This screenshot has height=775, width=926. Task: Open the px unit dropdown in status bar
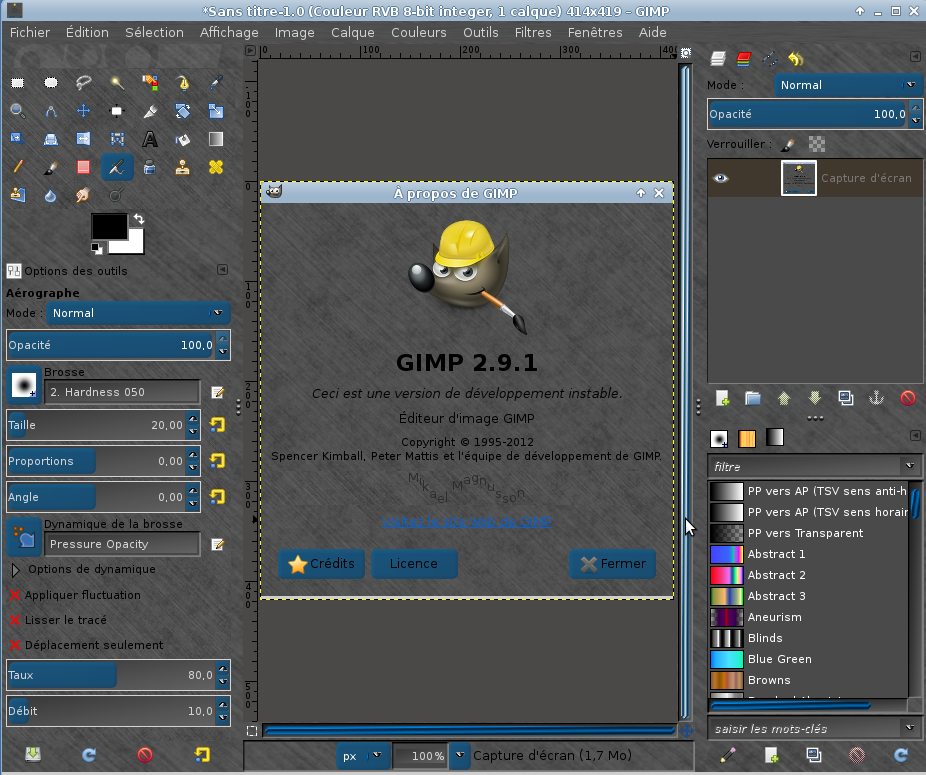tap(363, 756)
